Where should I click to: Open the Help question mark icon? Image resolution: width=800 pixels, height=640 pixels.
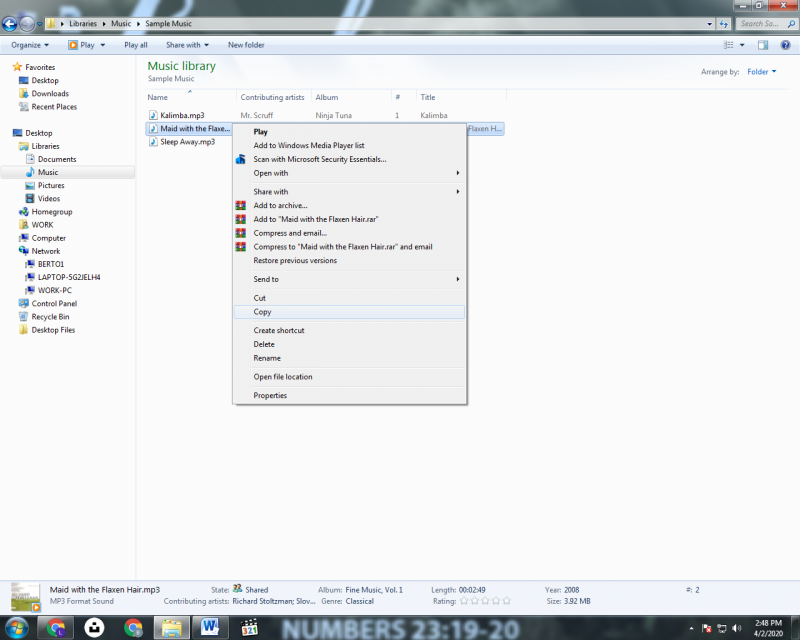pos(783,45)
